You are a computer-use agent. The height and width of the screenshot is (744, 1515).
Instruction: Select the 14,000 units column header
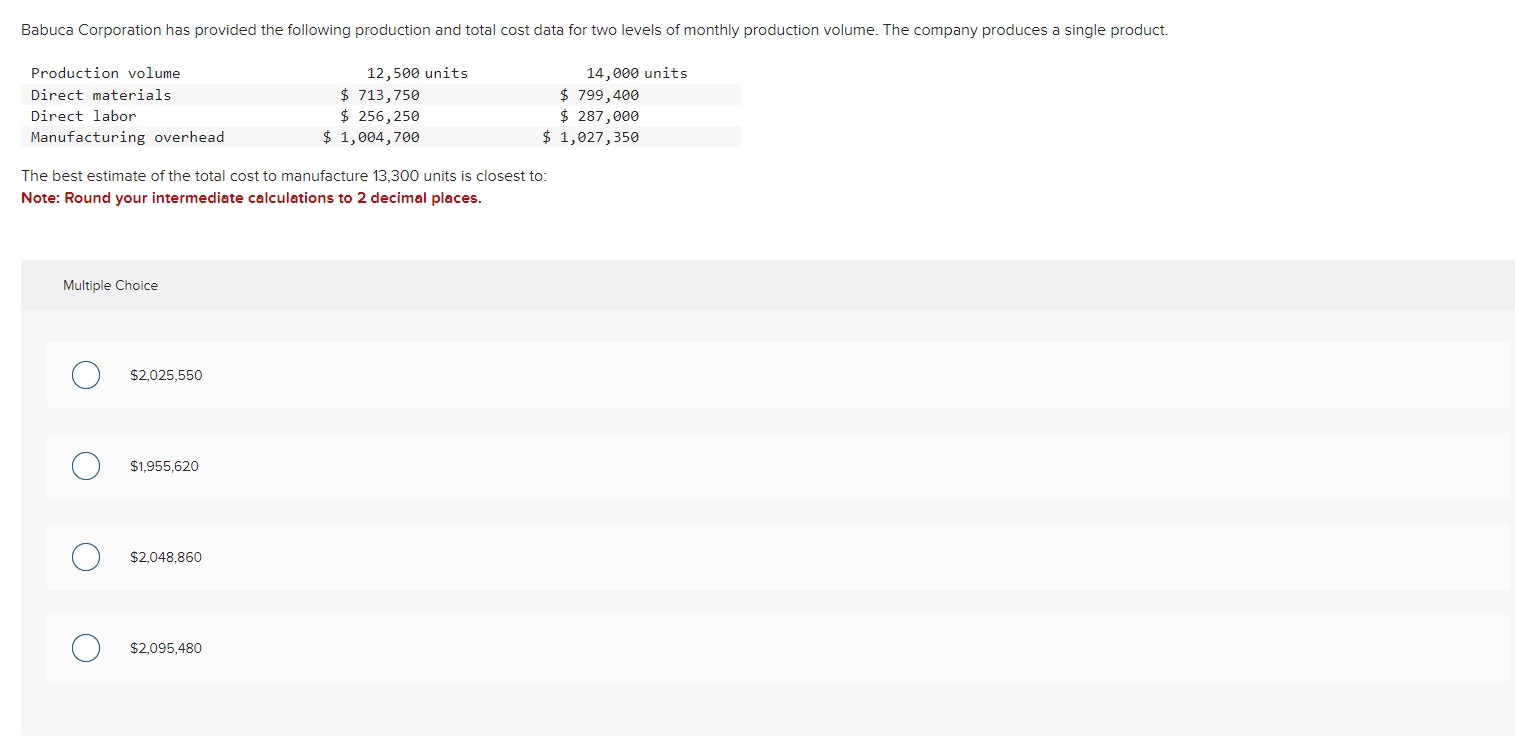(637, 72)
